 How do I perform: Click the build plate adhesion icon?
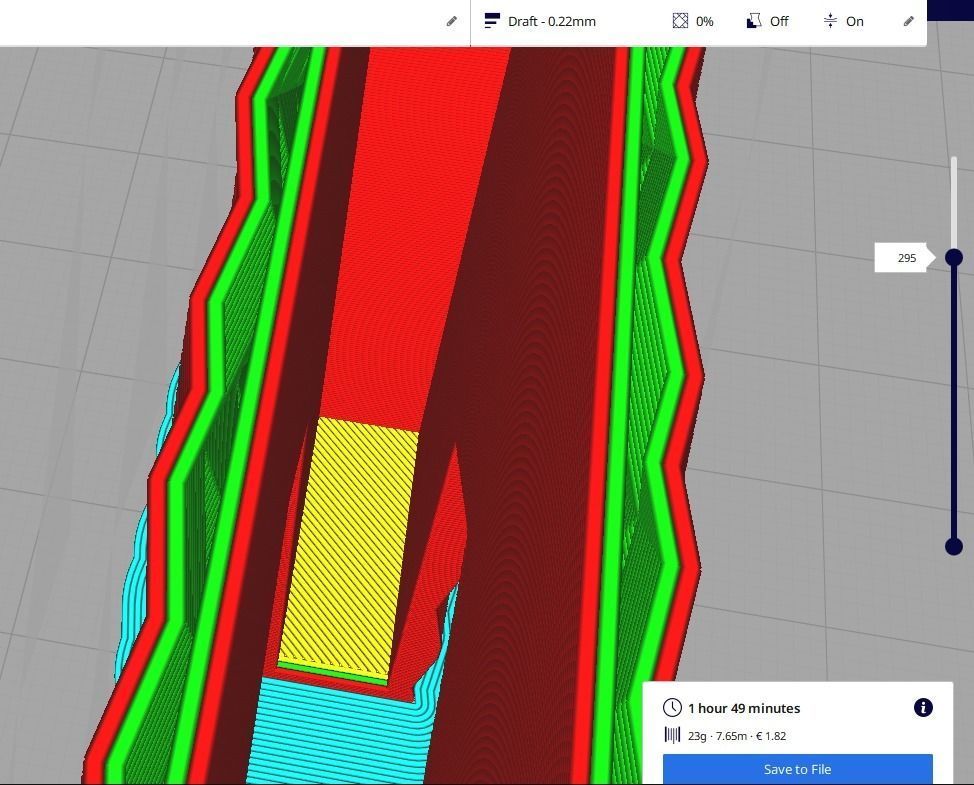[x=830, y=21]
